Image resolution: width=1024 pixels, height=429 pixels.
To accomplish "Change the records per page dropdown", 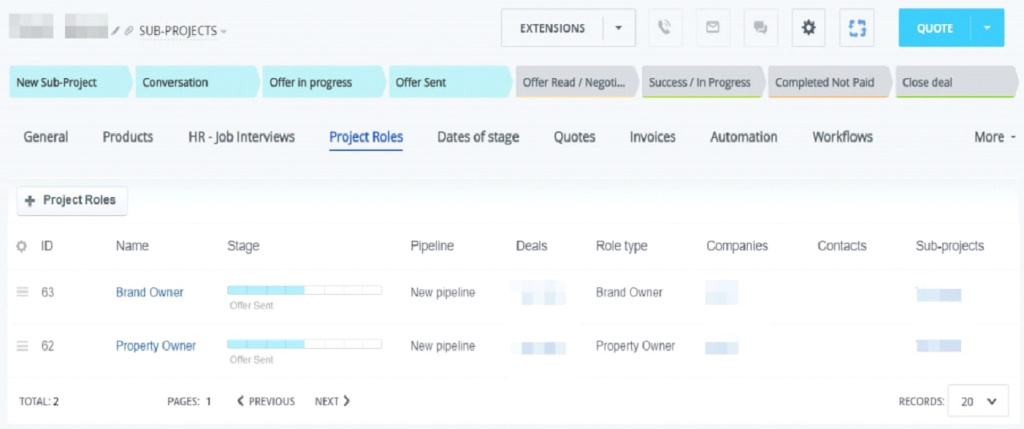I will 977,401.
